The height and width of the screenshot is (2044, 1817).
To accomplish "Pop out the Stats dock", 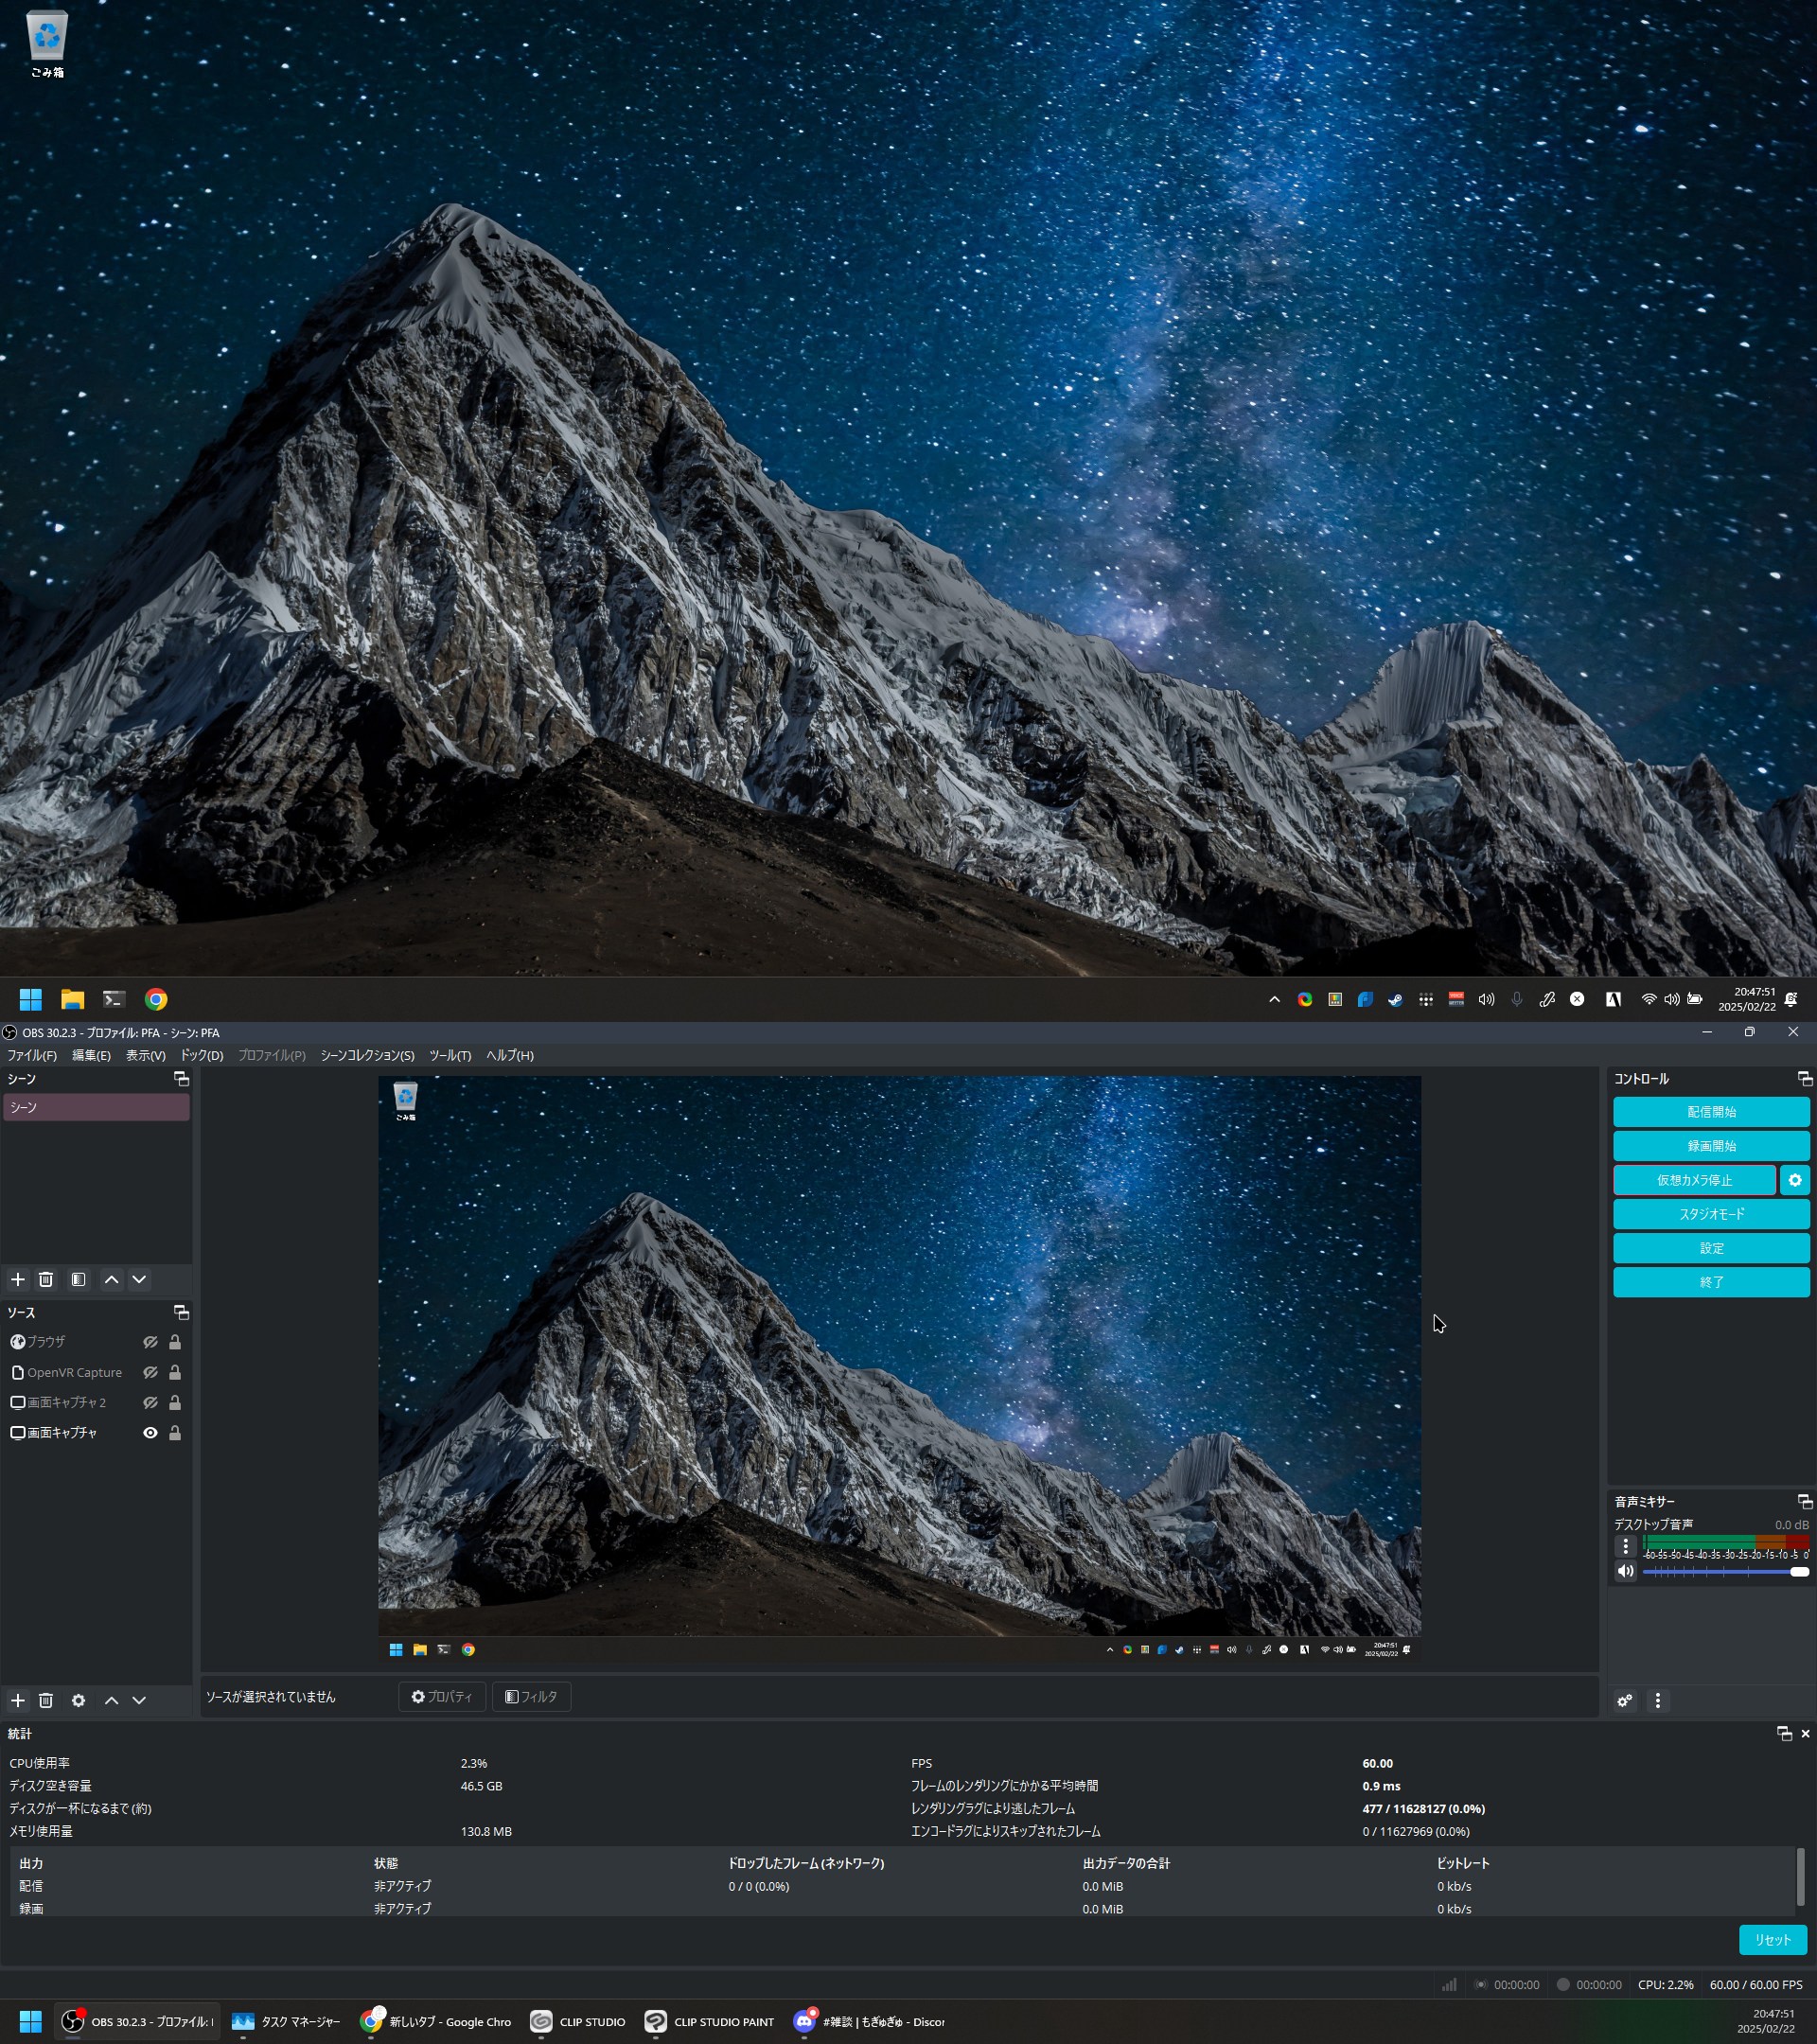I will [1783, 1733].
